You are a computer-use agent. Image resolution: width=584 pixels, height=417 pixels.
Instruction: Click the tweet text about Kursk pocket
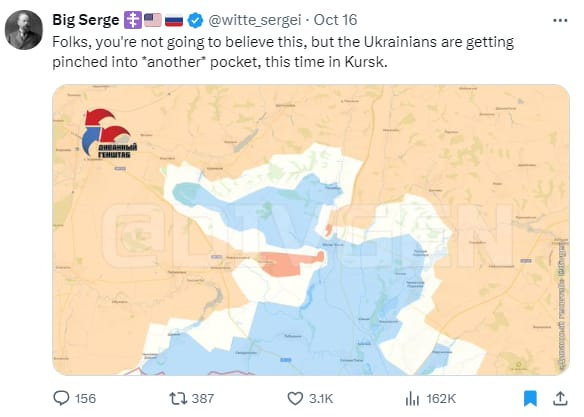coord(283,52)
